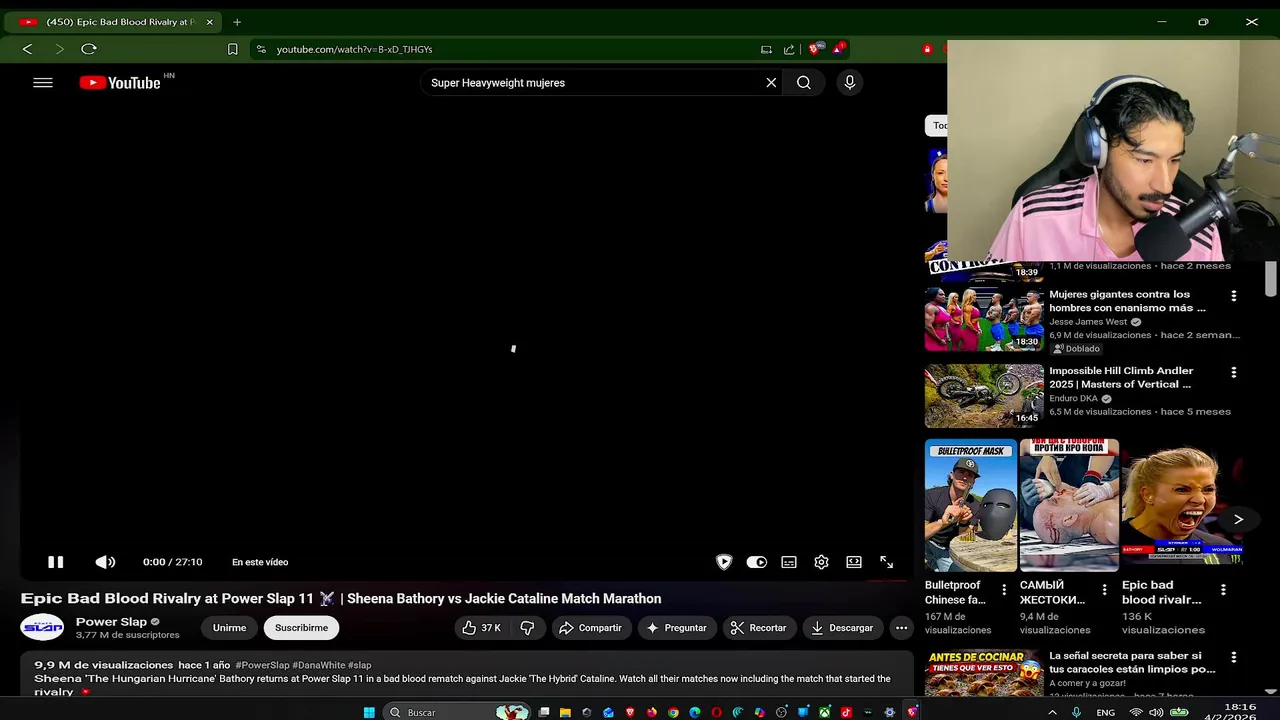This screenshot has width=1280, height=720.
Task: Toggle the autoplay switch in the player
Action: coord(757,562)
